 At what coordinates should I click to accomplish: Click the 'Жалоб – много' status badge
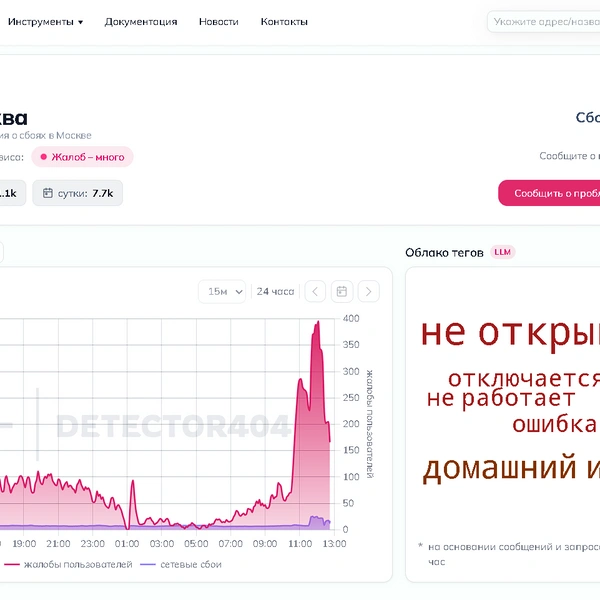point(82,157)
